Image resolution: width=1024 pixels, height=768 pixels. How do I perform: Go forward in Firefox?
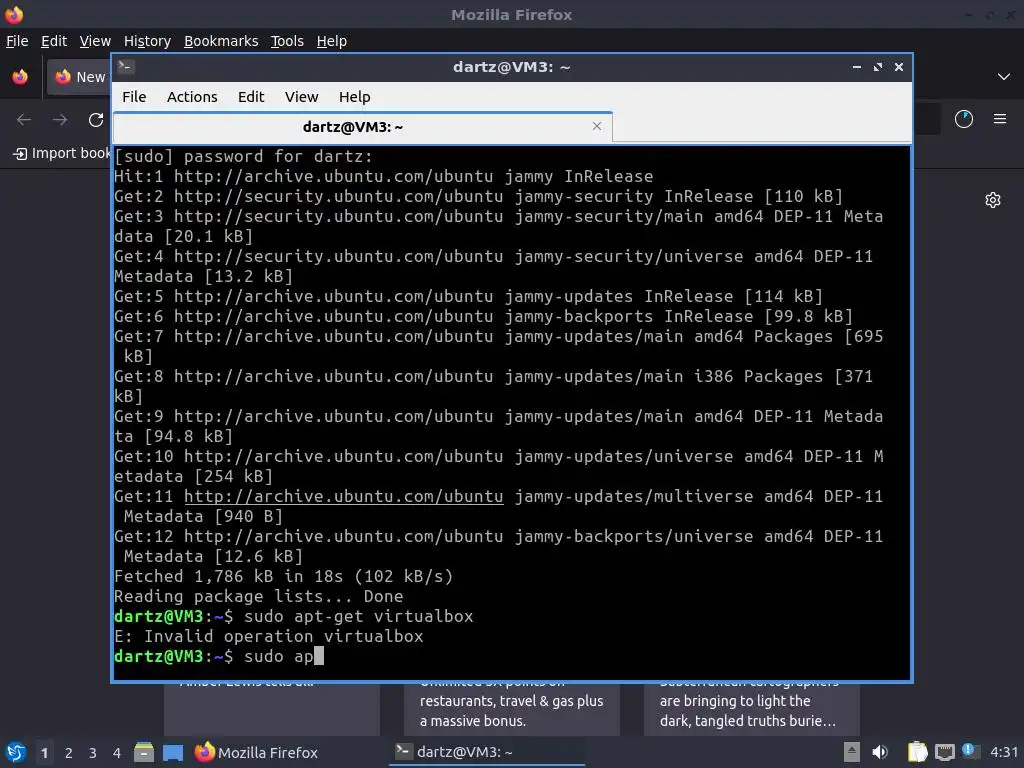coord(60,120)
